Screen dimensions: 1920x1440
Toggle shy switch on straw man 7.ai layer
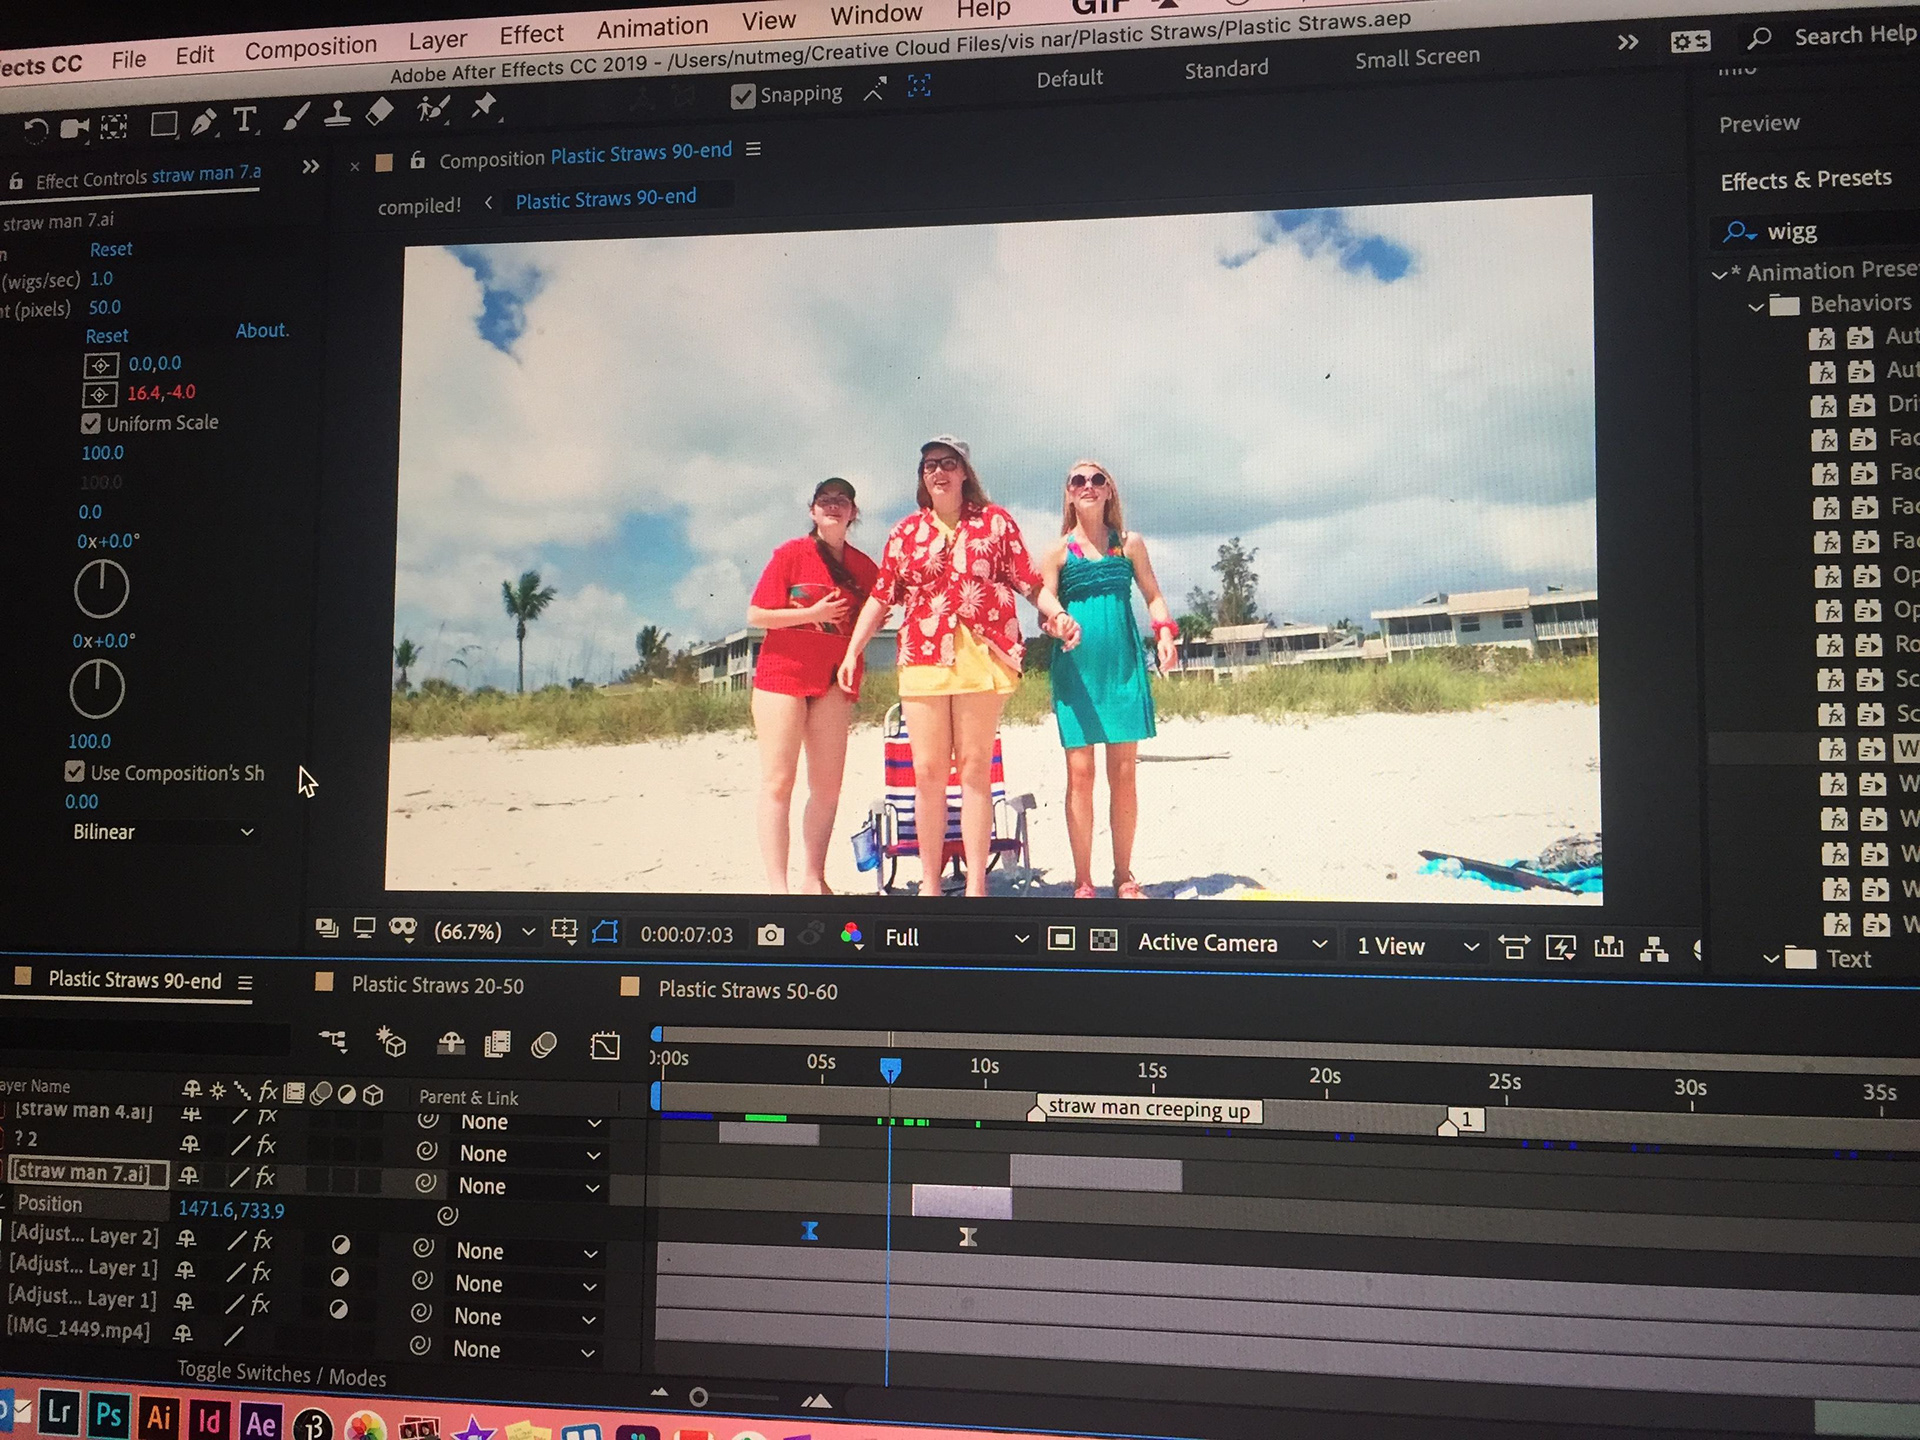188,1176
